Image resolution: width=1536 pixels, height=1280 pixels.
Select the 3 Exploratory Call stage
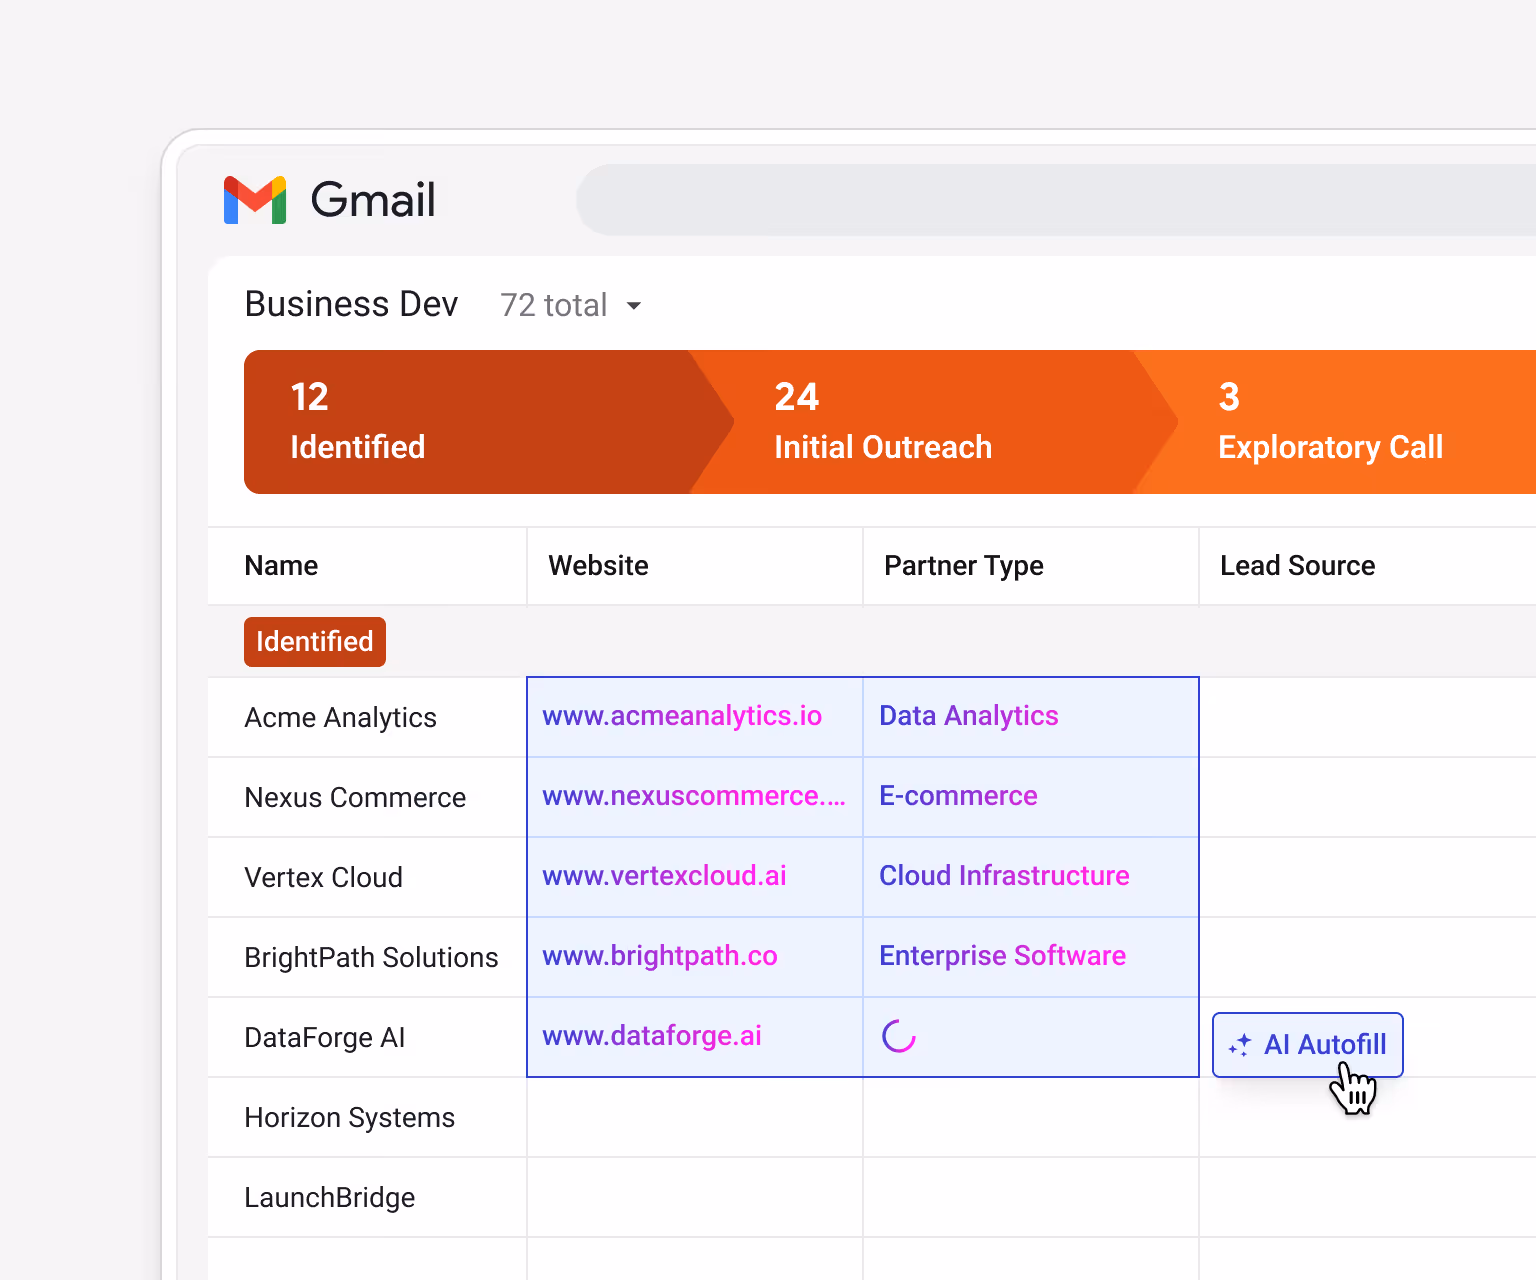[1335, 422]
